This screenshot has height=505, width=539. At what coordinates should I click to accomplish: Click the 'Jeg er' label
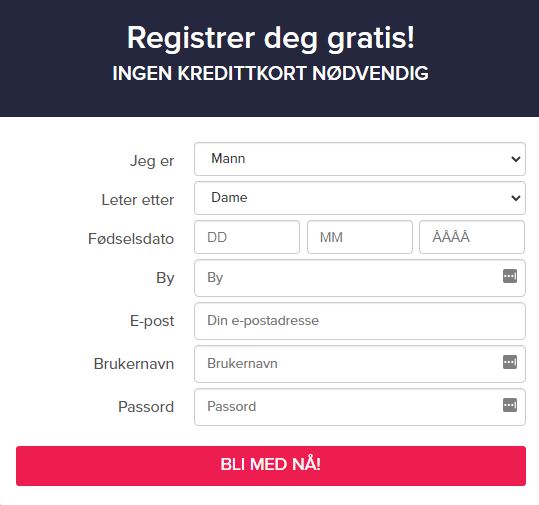152,161
